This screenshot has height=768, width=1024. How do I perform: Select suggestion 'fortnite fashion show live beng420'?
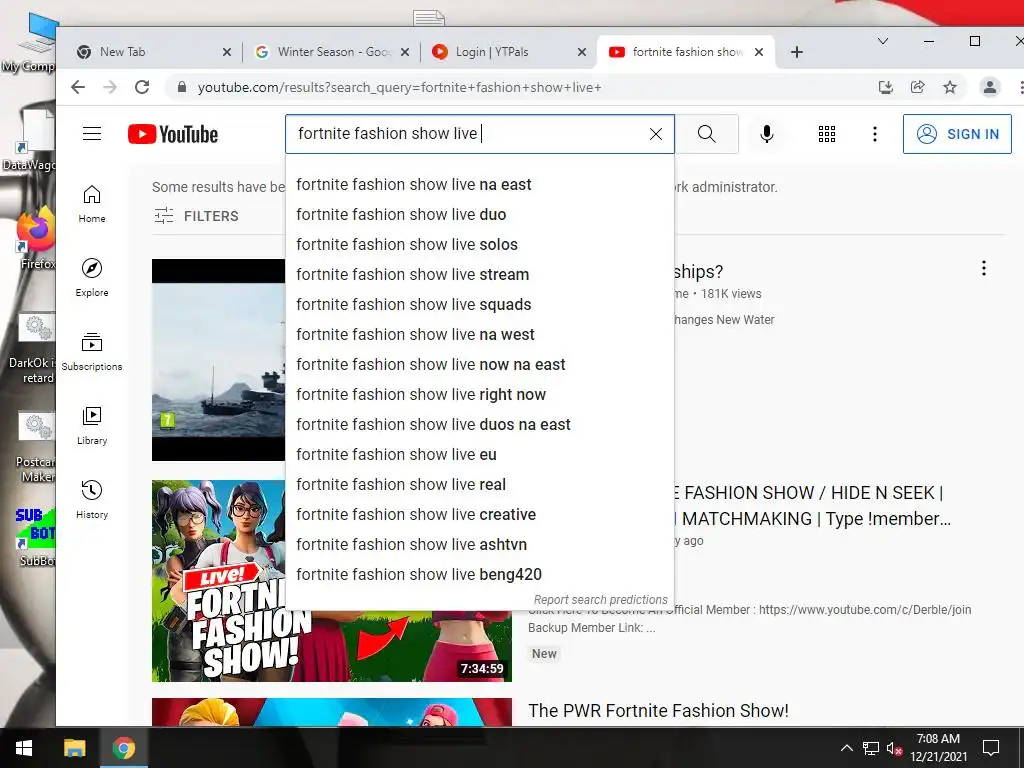click(x=480, y=575)
